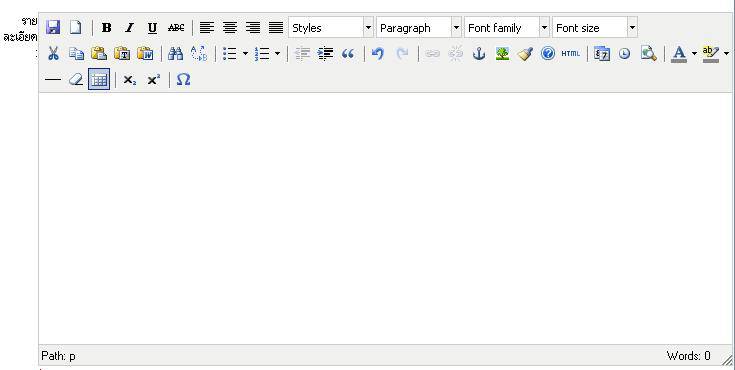This screenshot has width=735, height=370.
Task: Insert an Anchor
Action: 479,53
